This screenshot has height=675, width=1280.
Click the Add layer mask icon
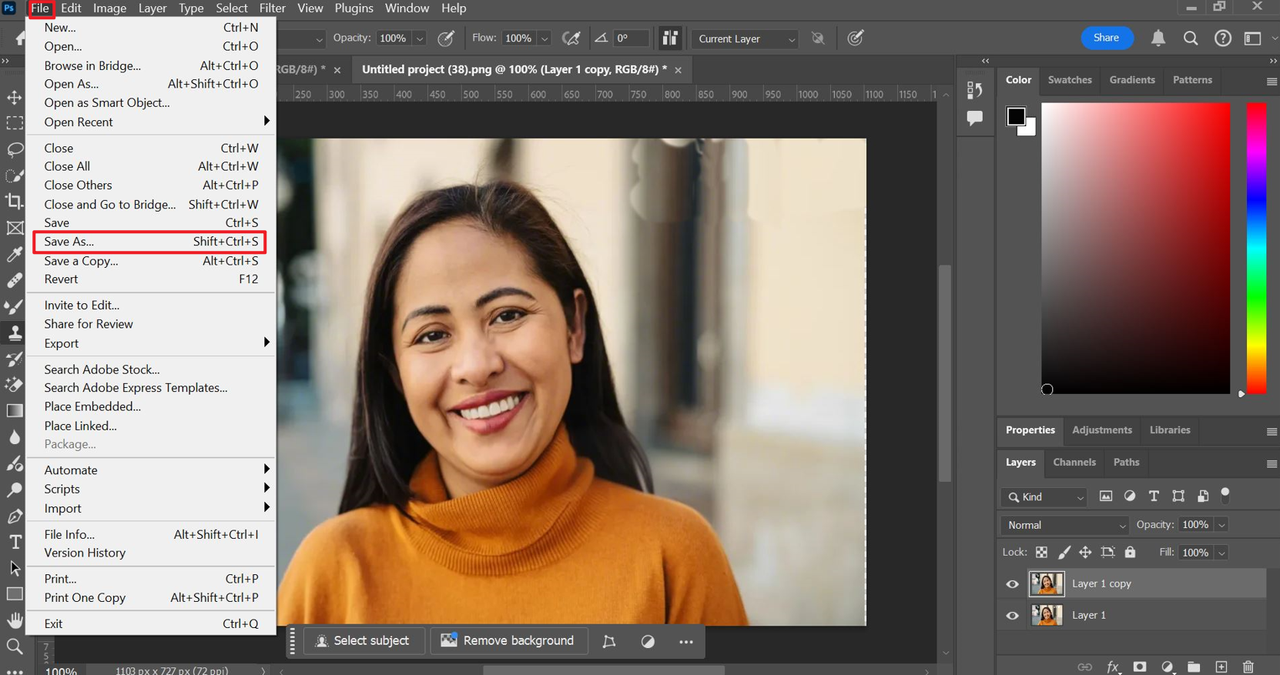point(1140,667)
